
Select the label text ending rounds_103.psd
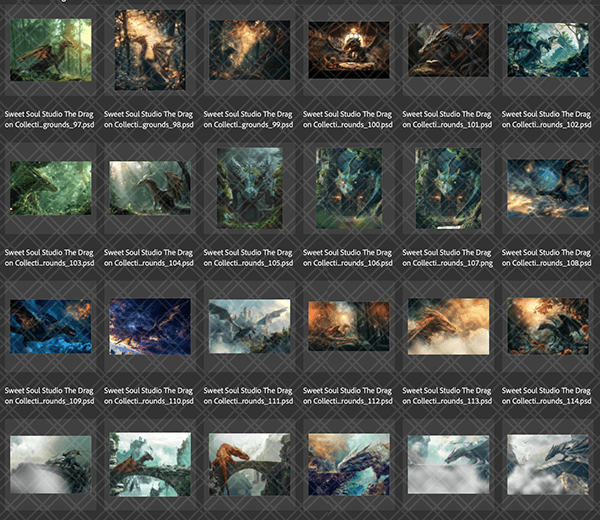[x=49, y=258]
